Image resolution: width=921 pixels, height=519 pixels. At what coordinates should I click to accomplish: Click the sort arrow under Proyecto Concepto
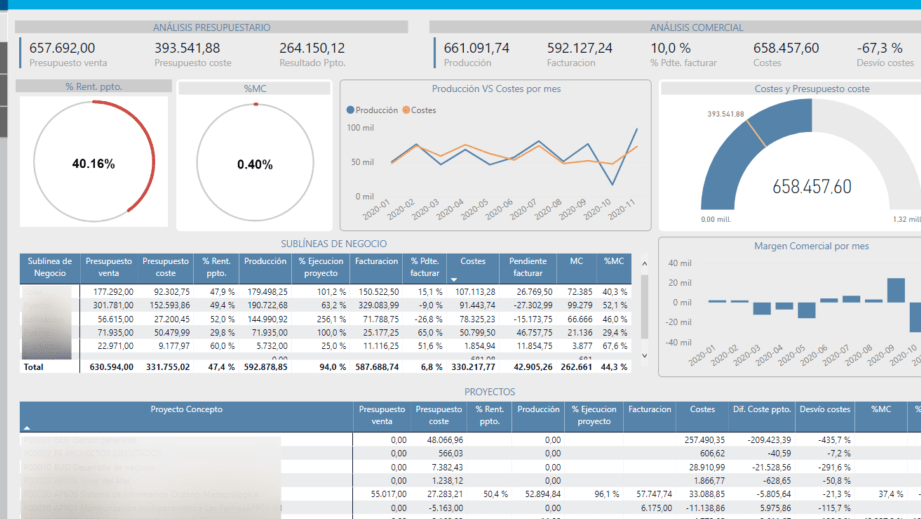[x=26, y=428]
